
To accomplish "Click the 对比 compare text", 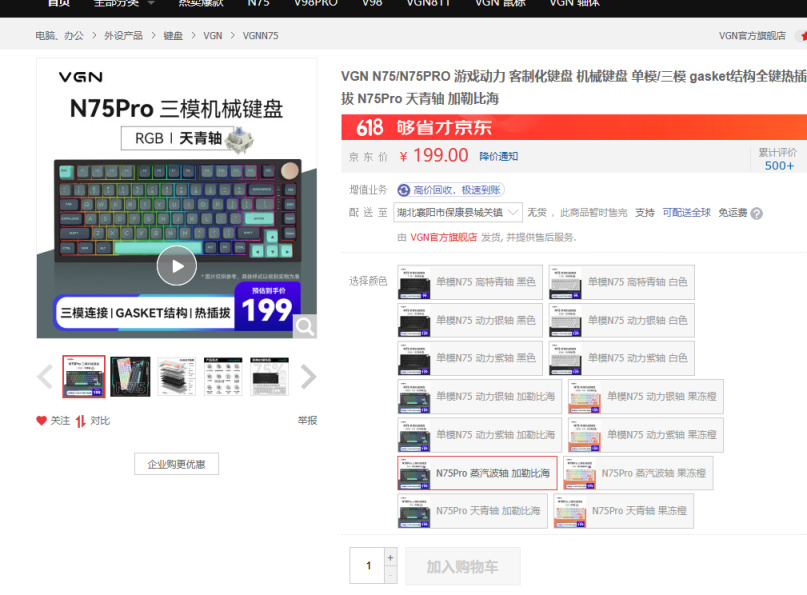I will [100, 421].
